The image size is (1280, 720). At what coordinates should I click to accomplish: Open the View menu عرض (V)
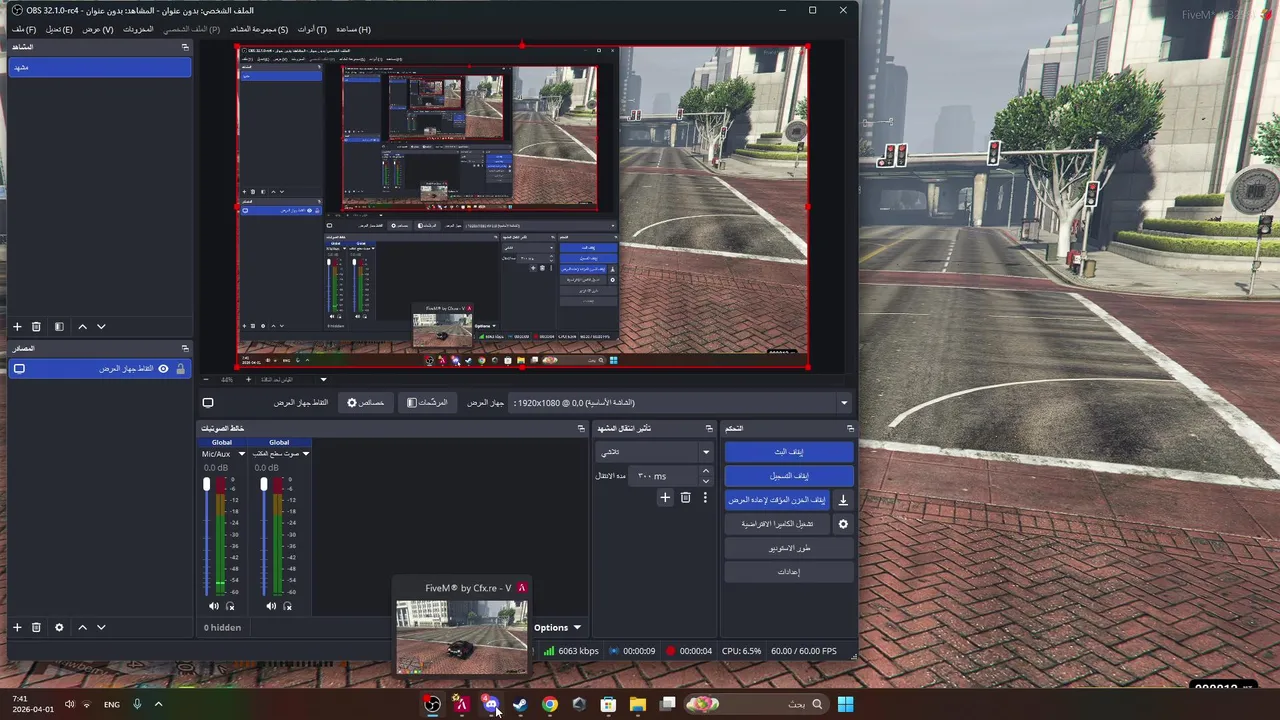pyautogui.click(x=98, y=29)
